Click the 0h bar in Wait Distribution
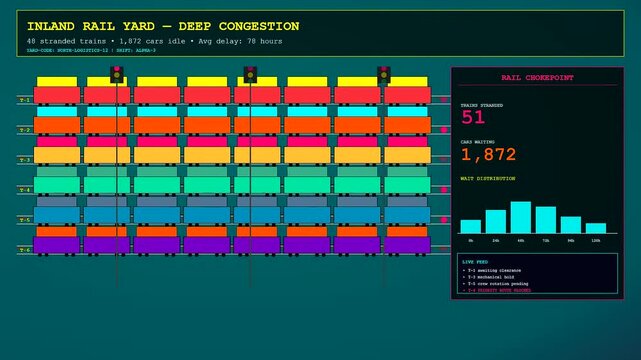Image resolution: width=641 pixels, height=360 pixels. click(471, 226)
